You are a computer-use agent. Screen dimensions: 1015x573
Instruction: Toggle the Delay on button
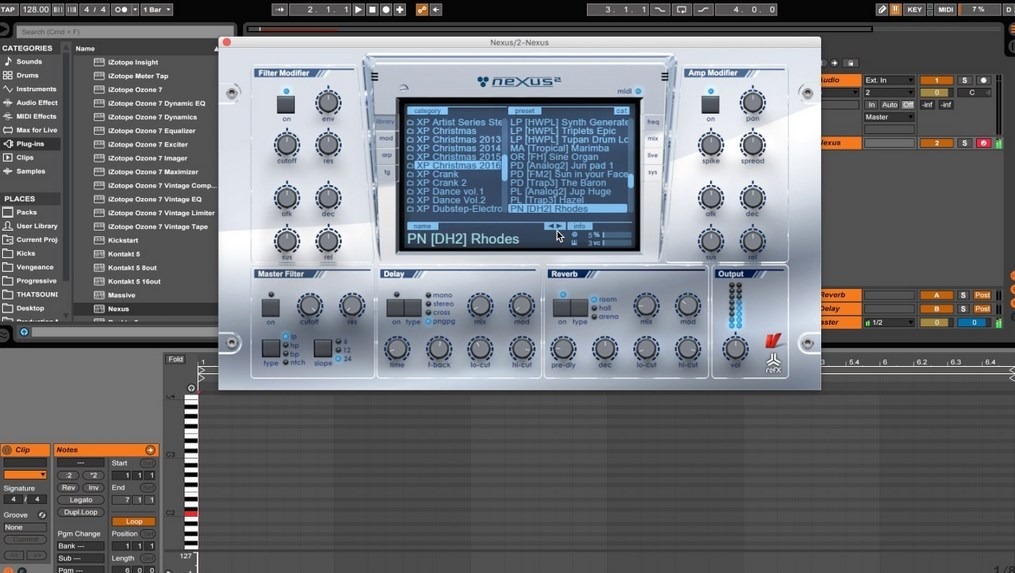[x=396, y=308]
